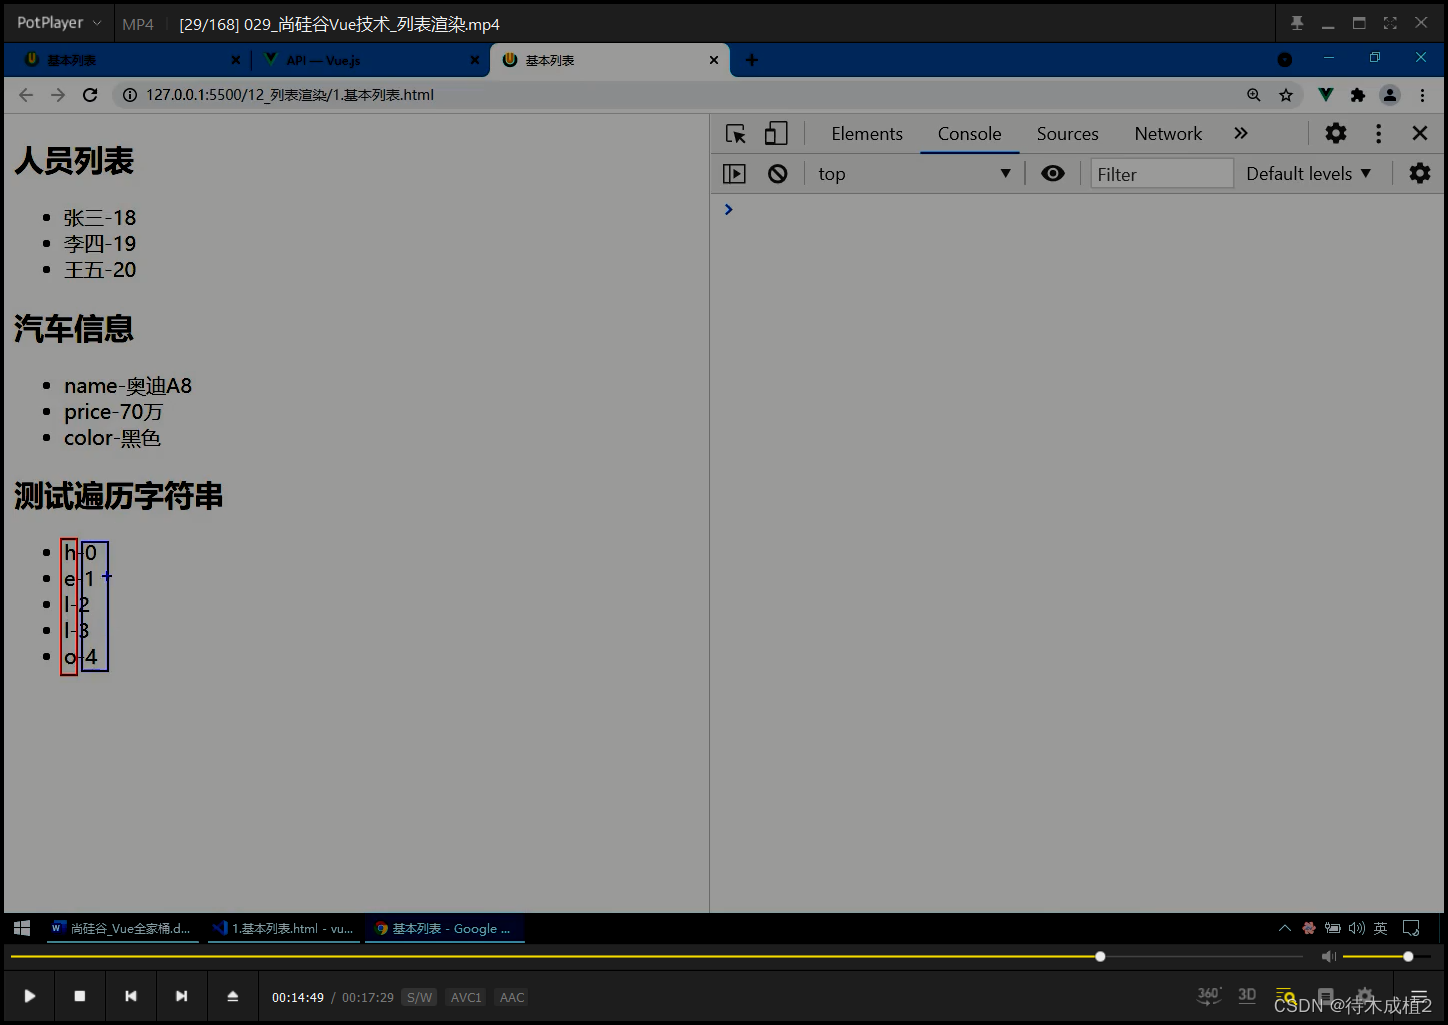Open the tab search dropdown circle
Image resolution: width=1448 pixels, height=1025 pixels.
[1285, 60]
